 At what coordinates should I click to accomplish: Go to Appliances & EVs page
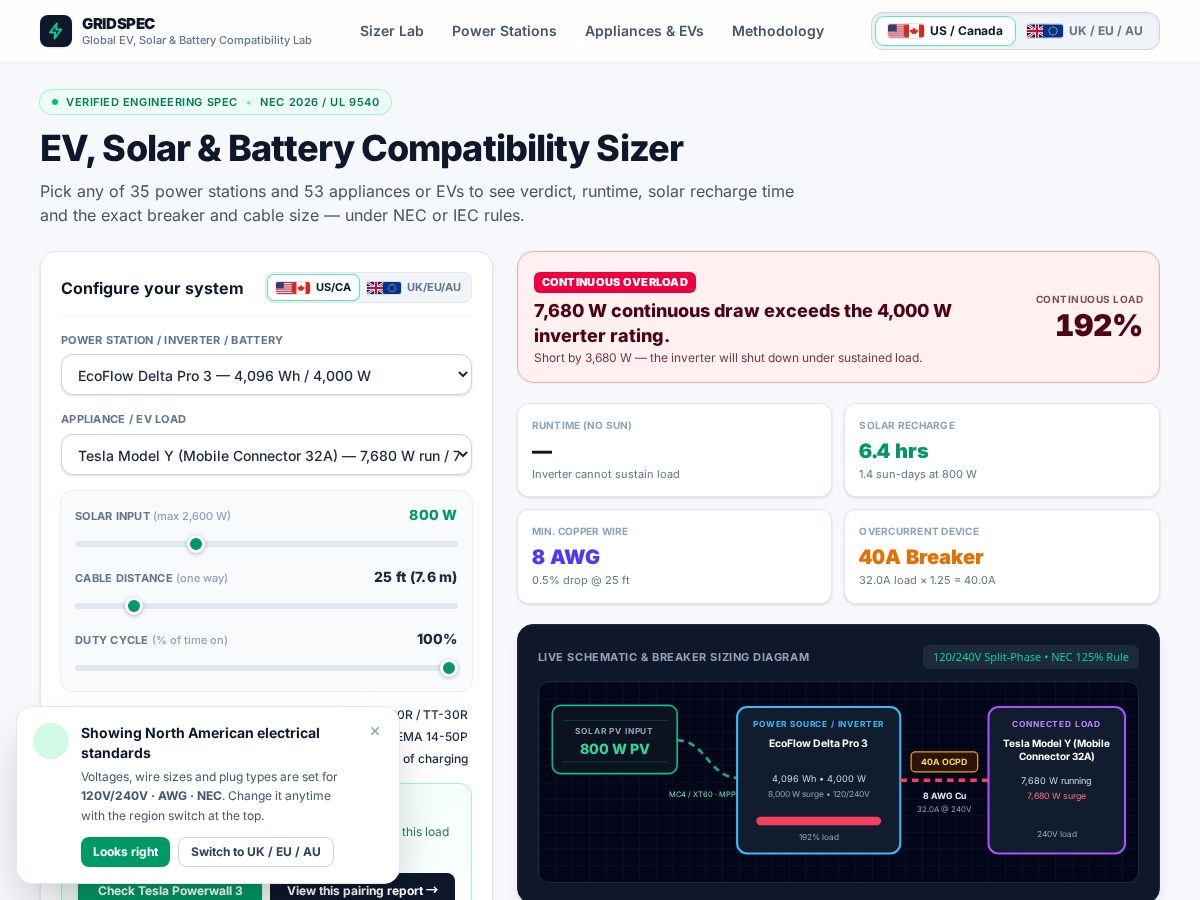(644, 31)
